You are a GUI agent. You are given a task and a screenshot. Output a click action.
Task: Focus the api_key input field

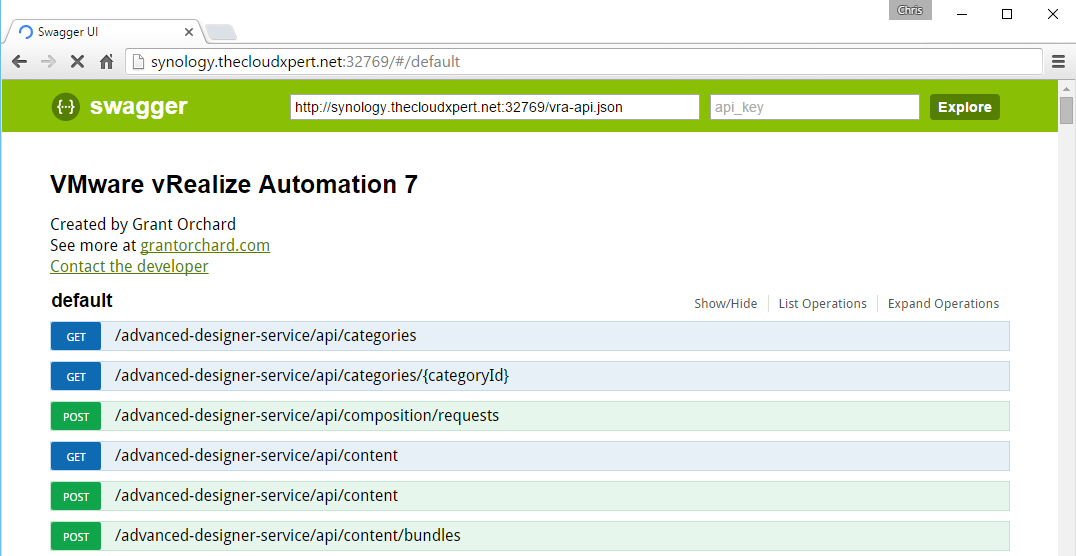pos(814,107)
